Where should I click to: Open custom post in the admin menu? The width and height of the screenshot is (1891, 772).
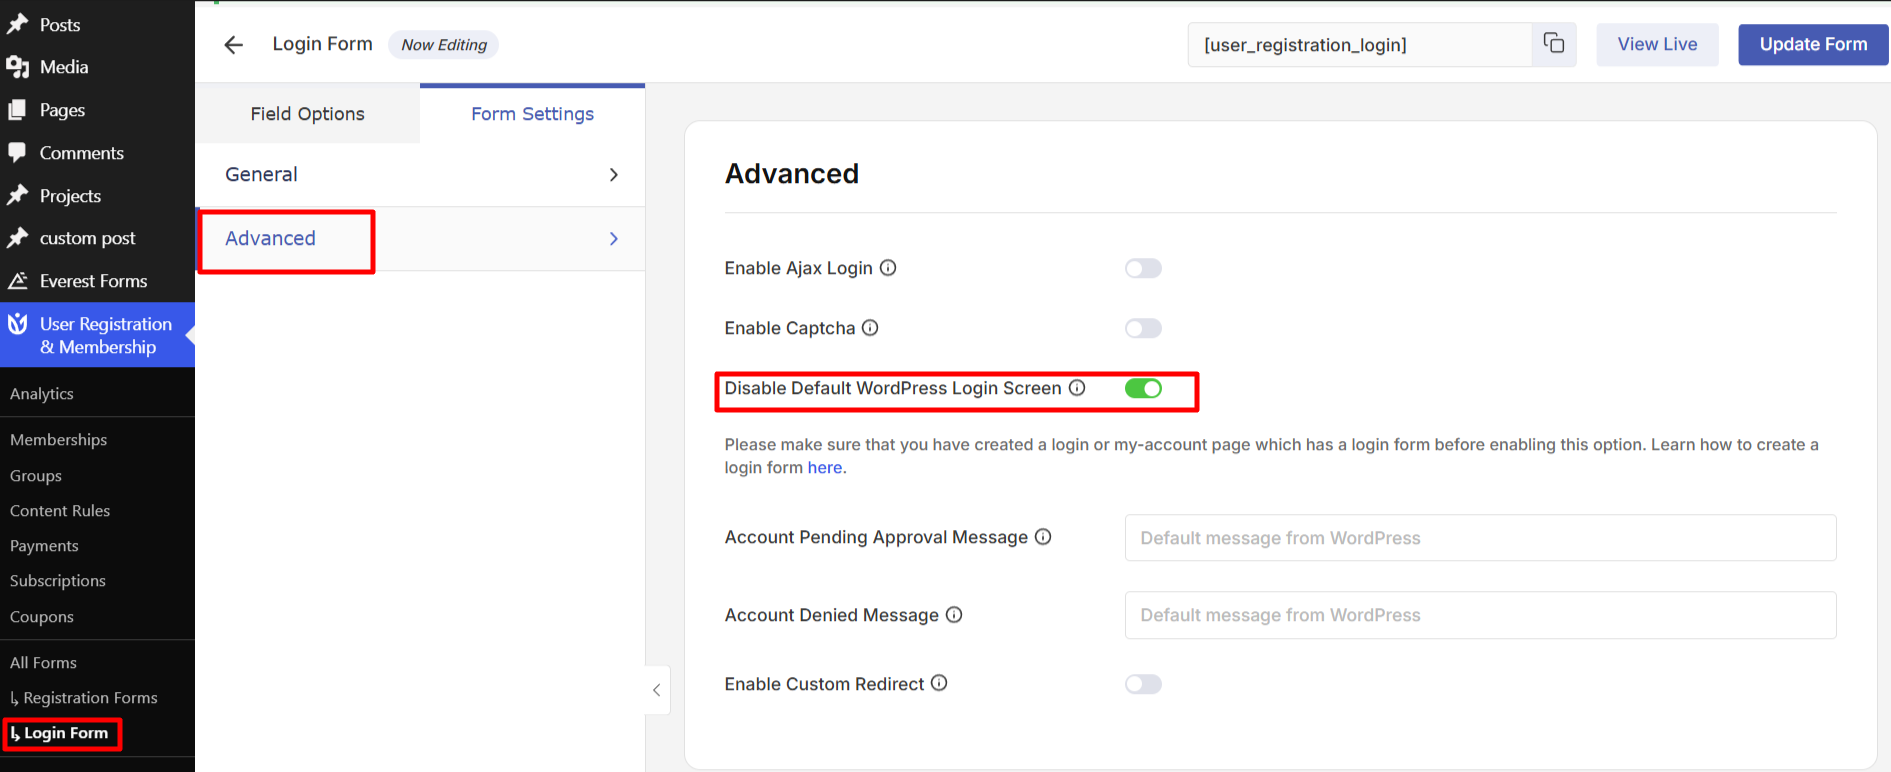pos(88,238)
